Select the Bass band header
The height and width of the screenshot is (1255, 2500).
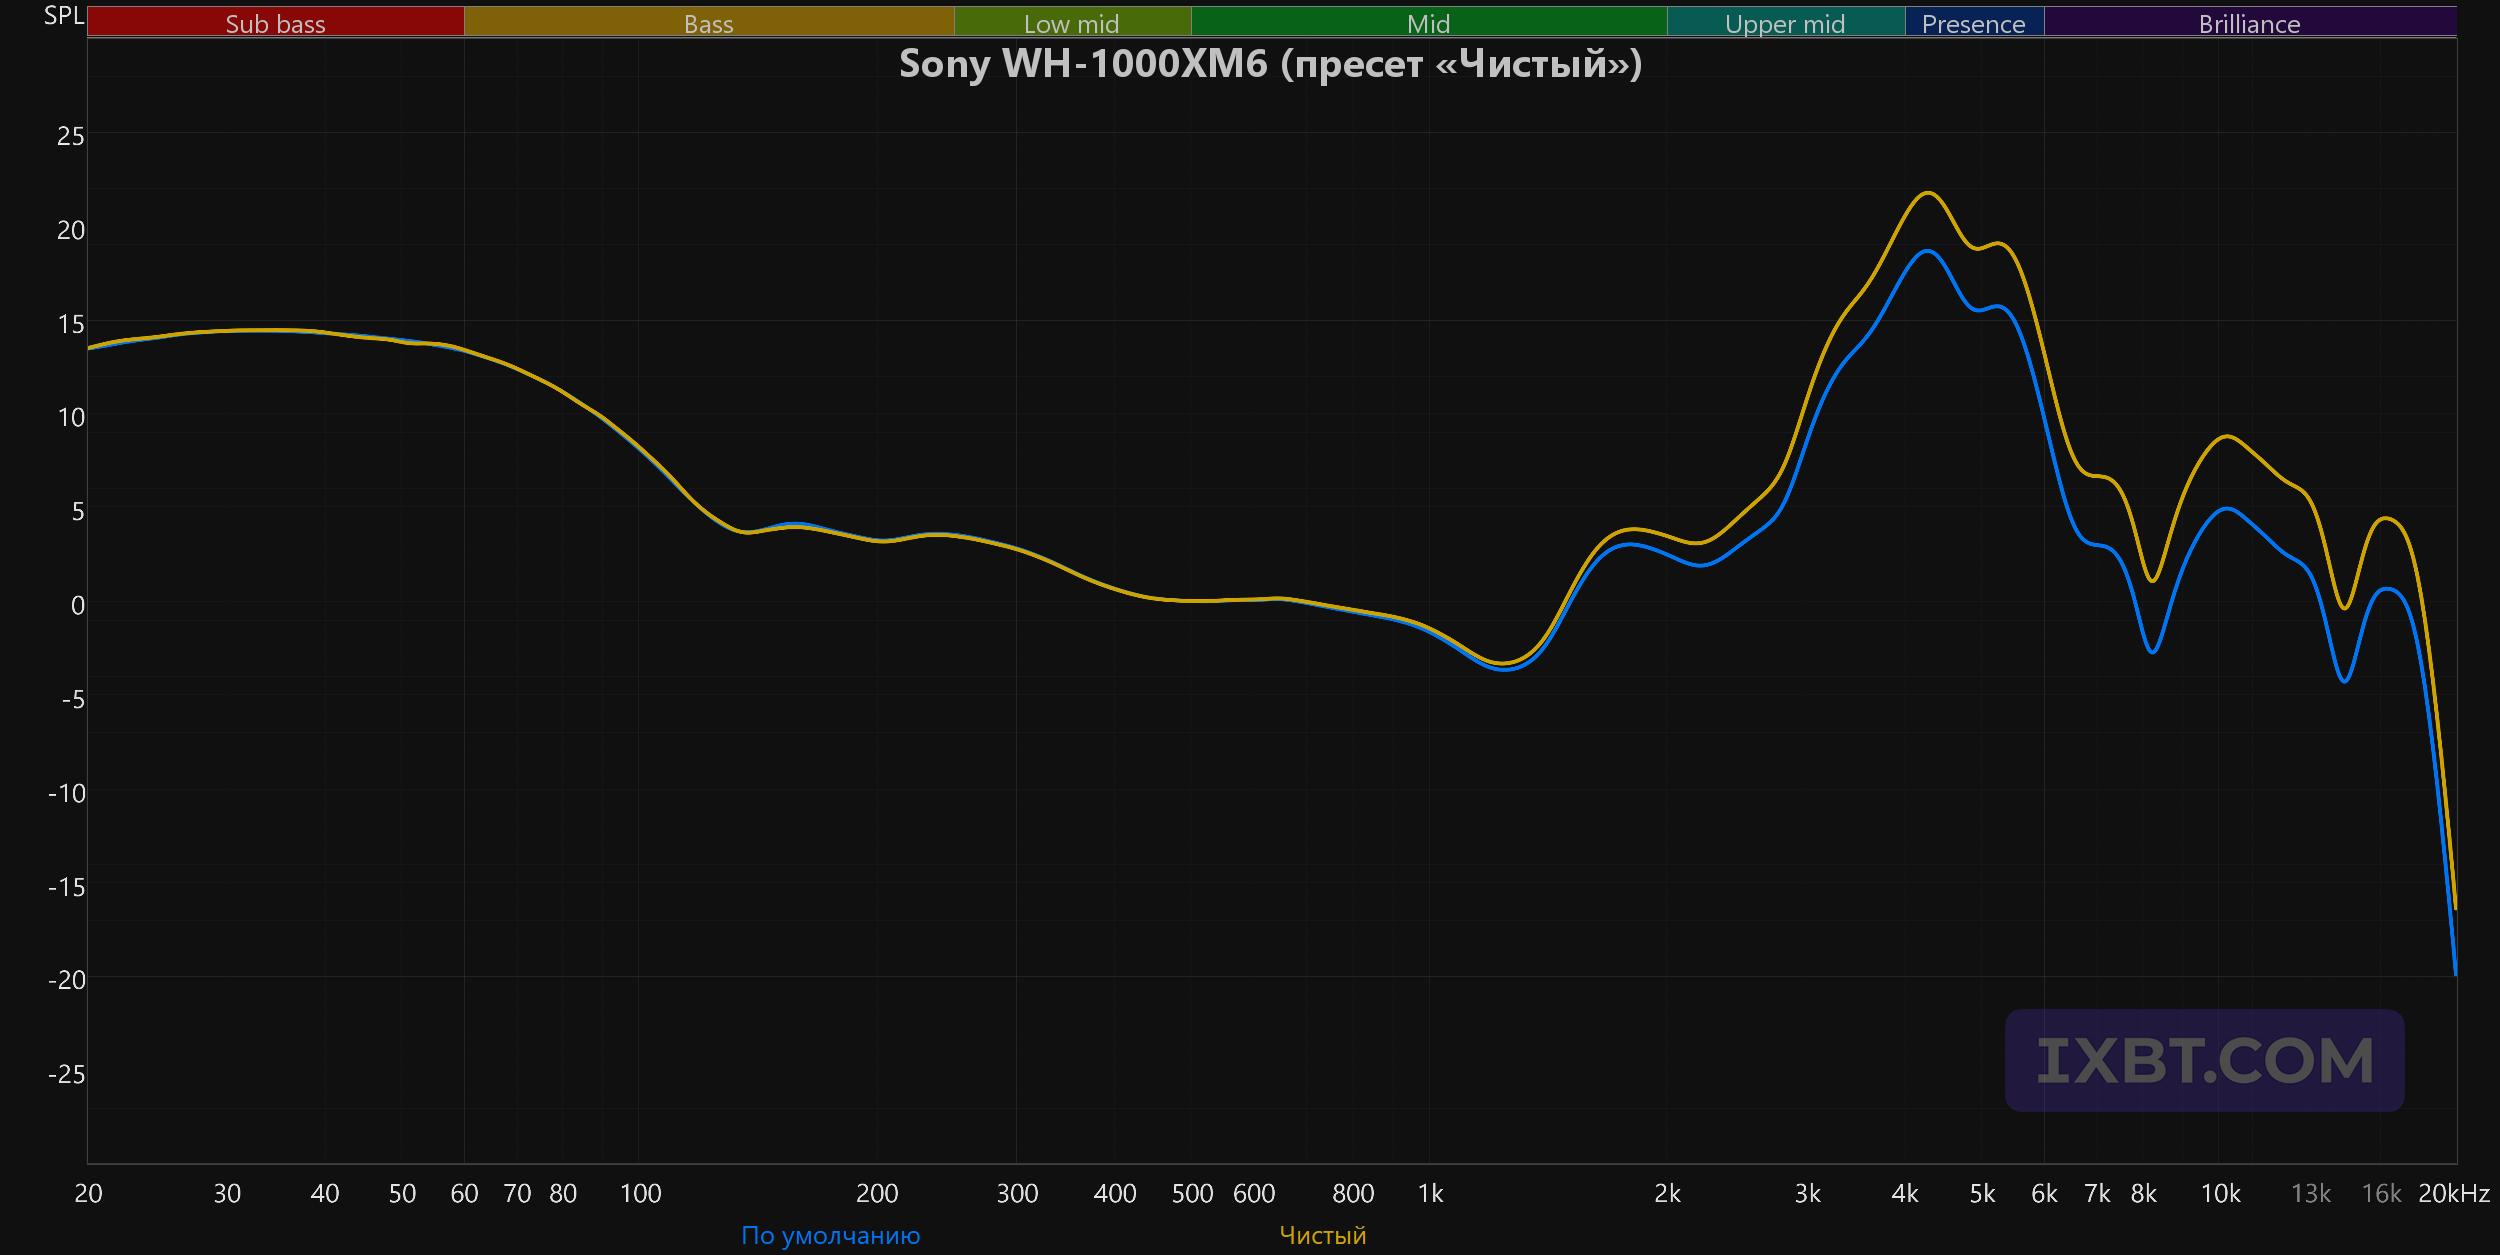[x=709, y=23]
